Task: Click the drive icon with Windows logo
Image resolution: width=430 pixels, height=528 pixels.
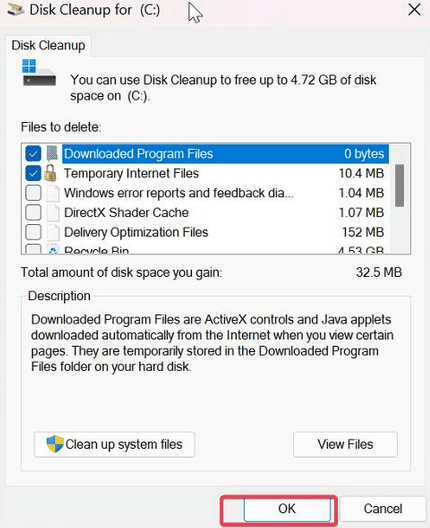Action: click(x=39, y=72)
